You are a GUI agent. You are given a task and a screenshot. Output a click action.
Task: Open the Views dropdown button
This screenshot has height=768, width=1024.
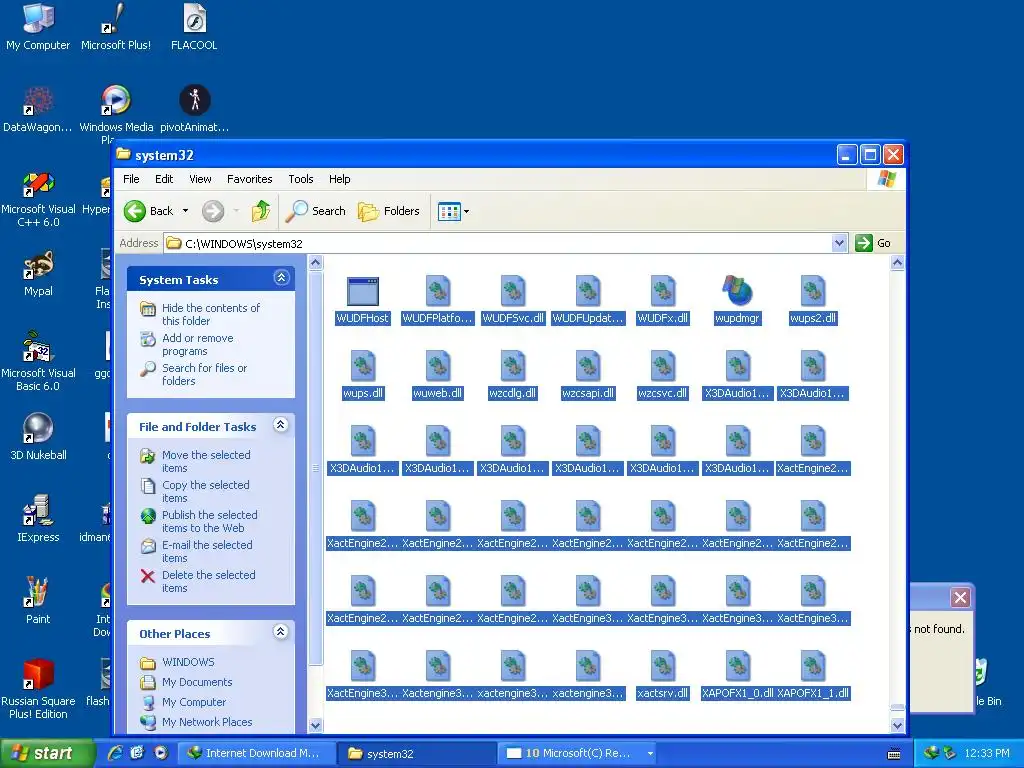click(453, 212)
